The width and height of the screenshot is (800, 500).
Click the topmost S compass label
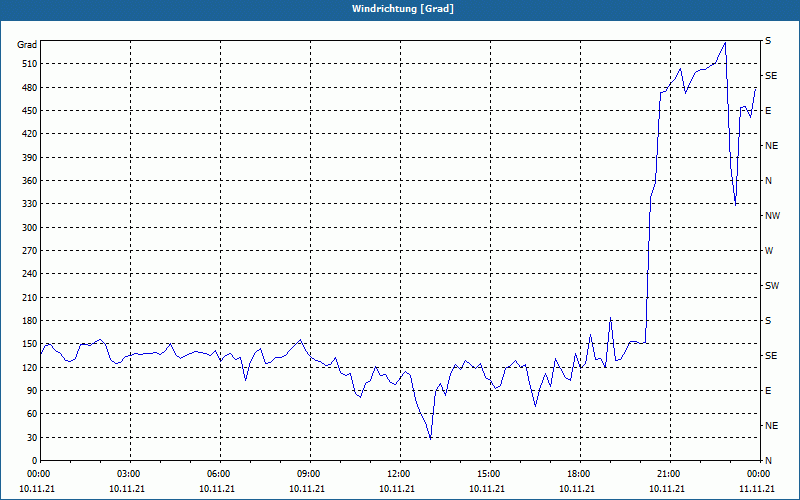(768, 41)
